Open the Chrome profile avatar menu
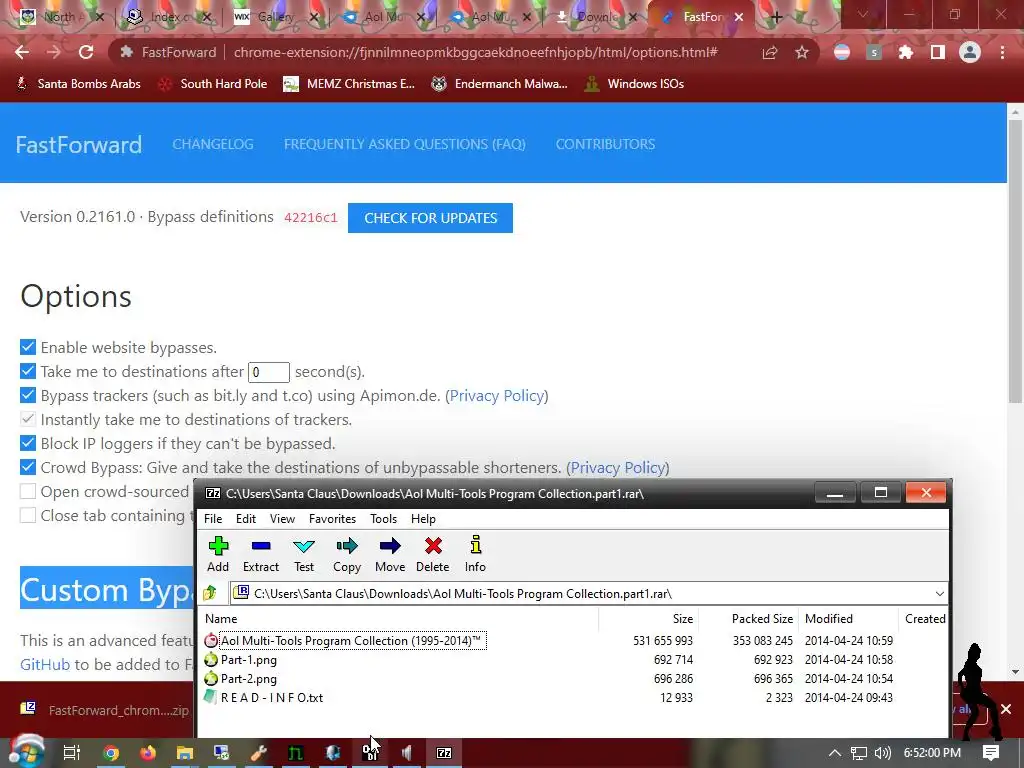Screen dimensions: 1024x768 tap(970, 52)
